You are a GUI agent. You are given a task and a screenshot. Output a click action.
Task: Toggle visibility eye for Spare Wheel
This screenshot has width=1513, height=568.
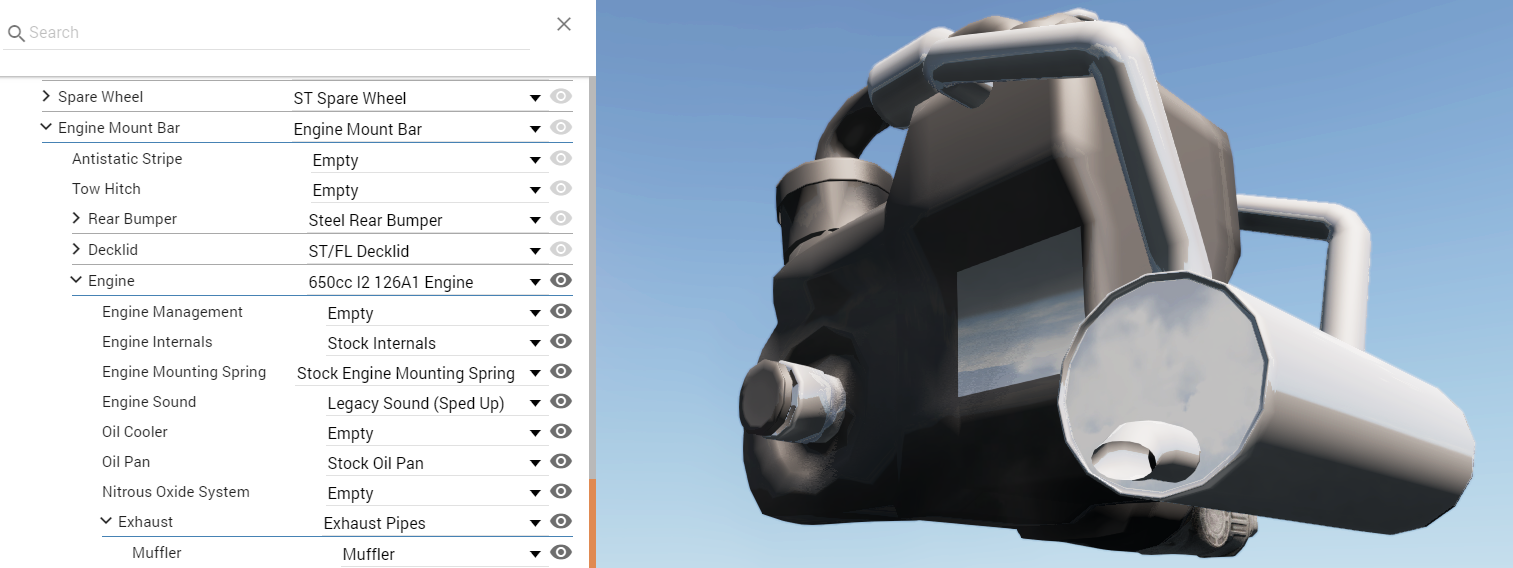tap(561, 97)
